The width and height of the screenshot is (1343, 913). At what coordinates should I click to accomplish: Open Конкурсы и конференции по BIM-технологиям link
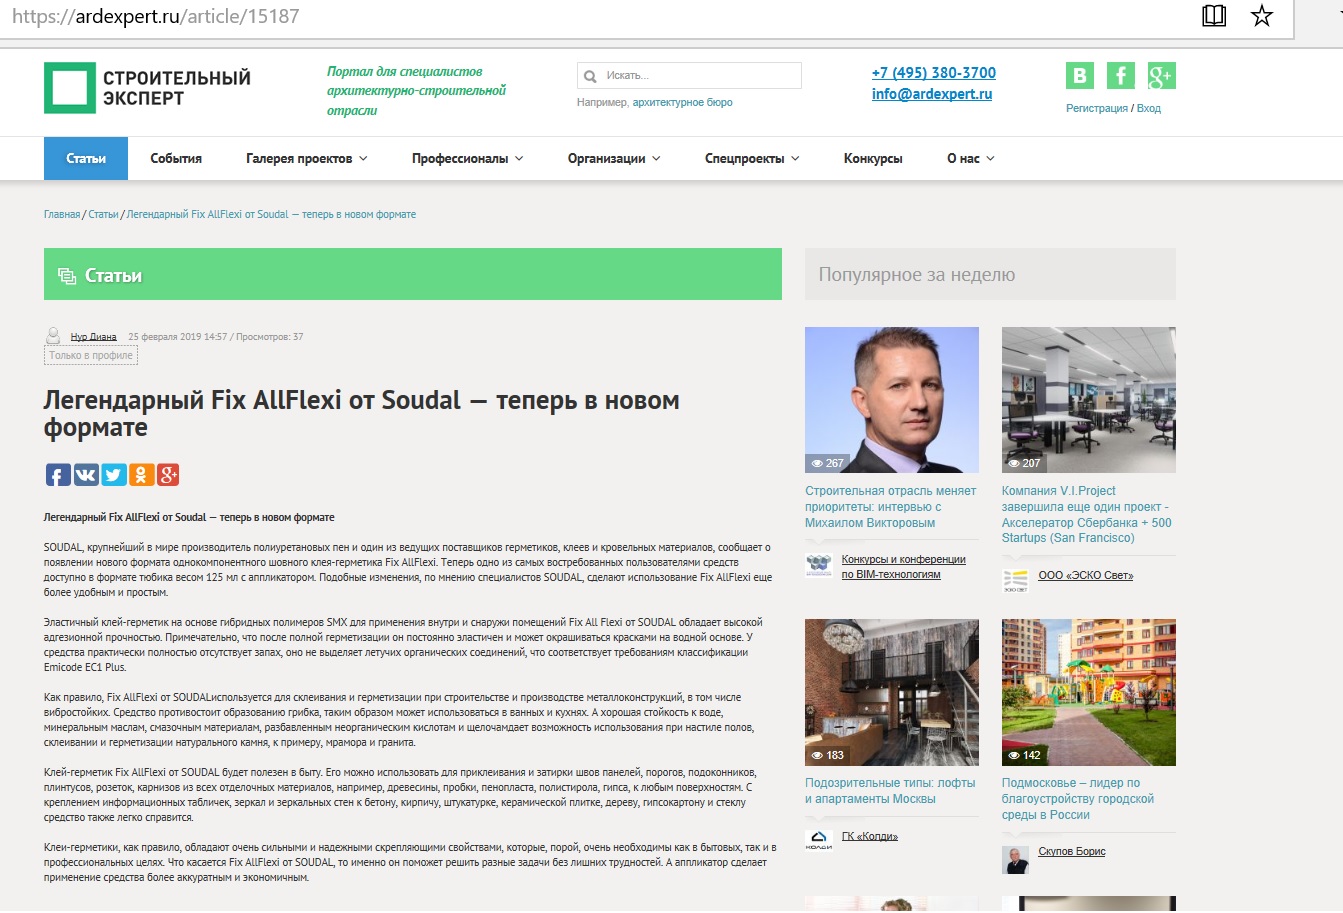click(904, 567)
